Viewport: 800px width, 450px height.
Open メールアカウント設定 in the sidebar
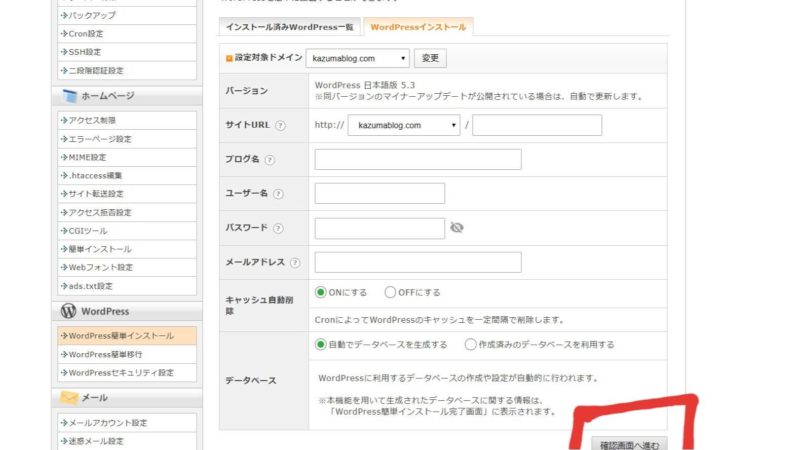127,422
